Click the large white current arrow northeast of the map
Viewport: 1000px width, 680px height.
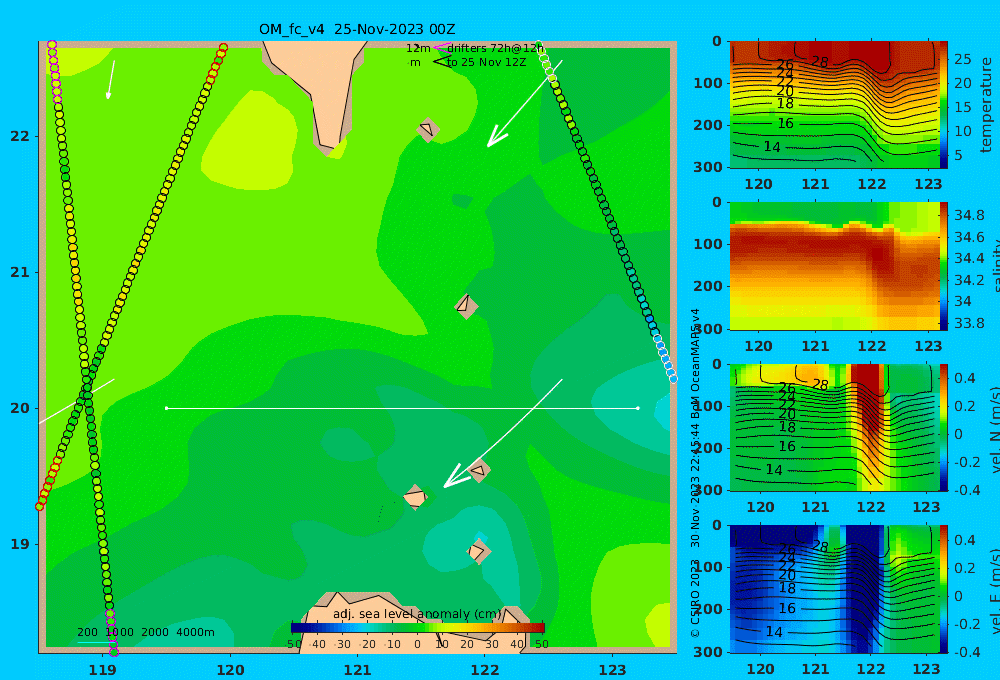point(524,104)
